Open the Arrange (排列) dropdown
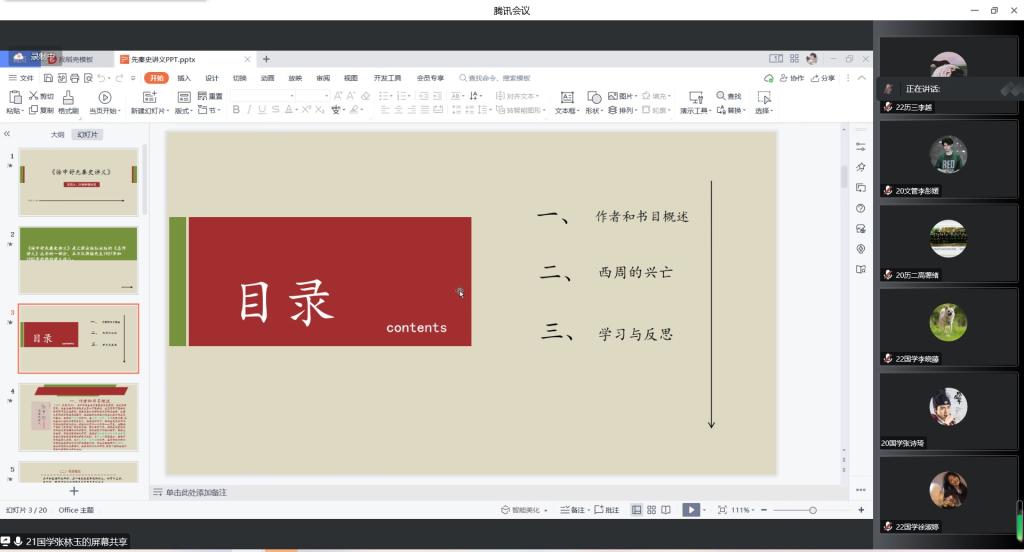Image resolution: width=1024 pixels, height=552 pixels. [x=625, y=110]
